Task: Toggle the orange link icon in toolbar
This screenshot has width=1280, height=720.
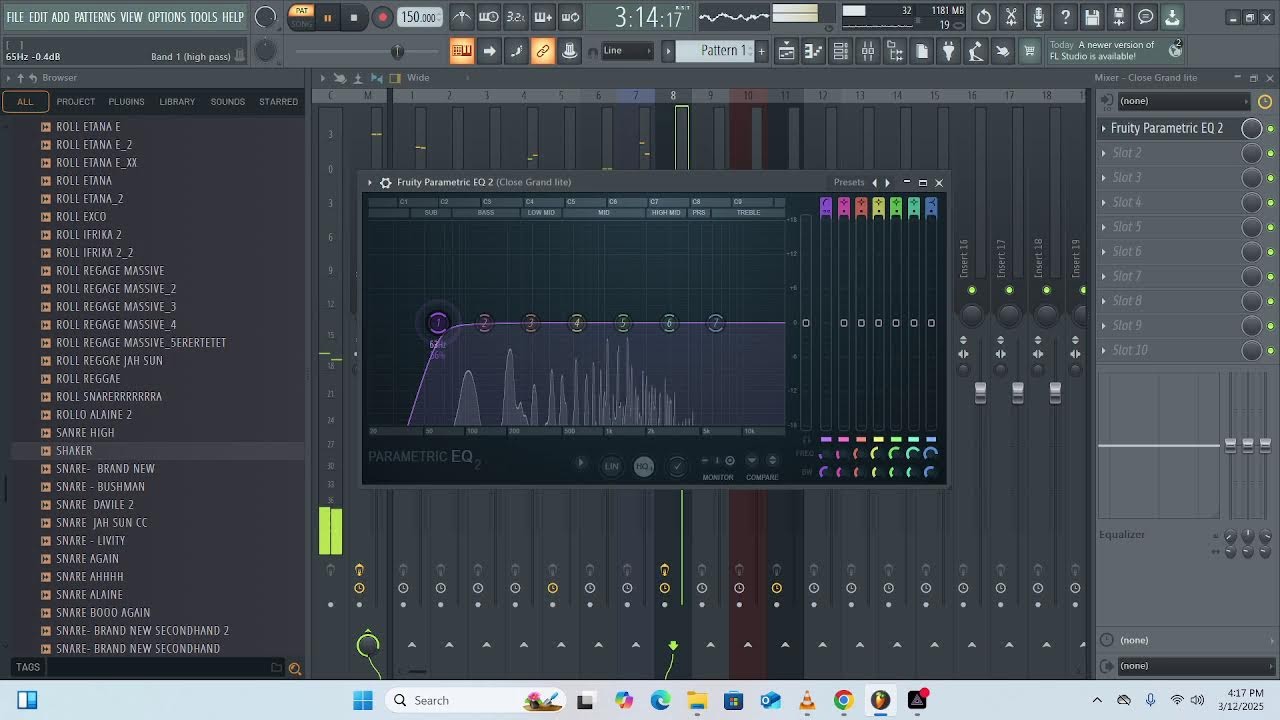Action: 543,51
